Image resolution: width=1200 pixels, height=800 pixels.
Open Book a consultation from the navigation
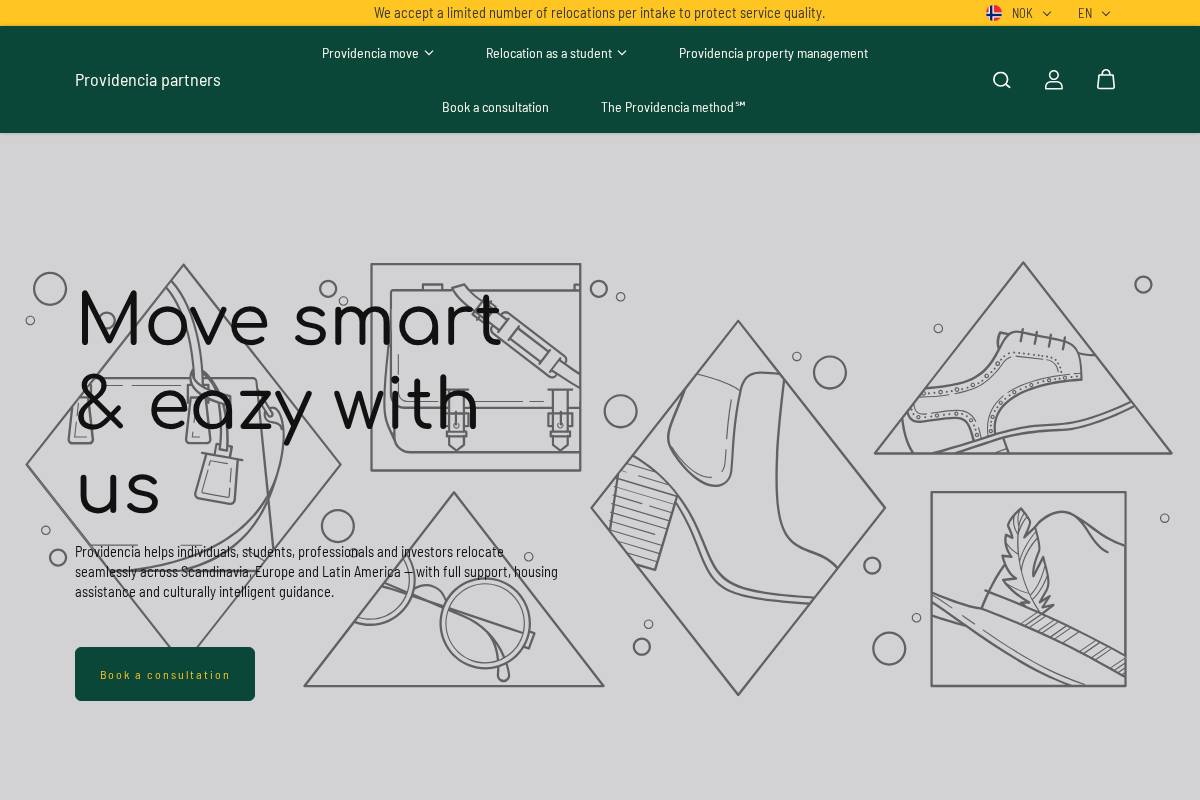[495, 107]
